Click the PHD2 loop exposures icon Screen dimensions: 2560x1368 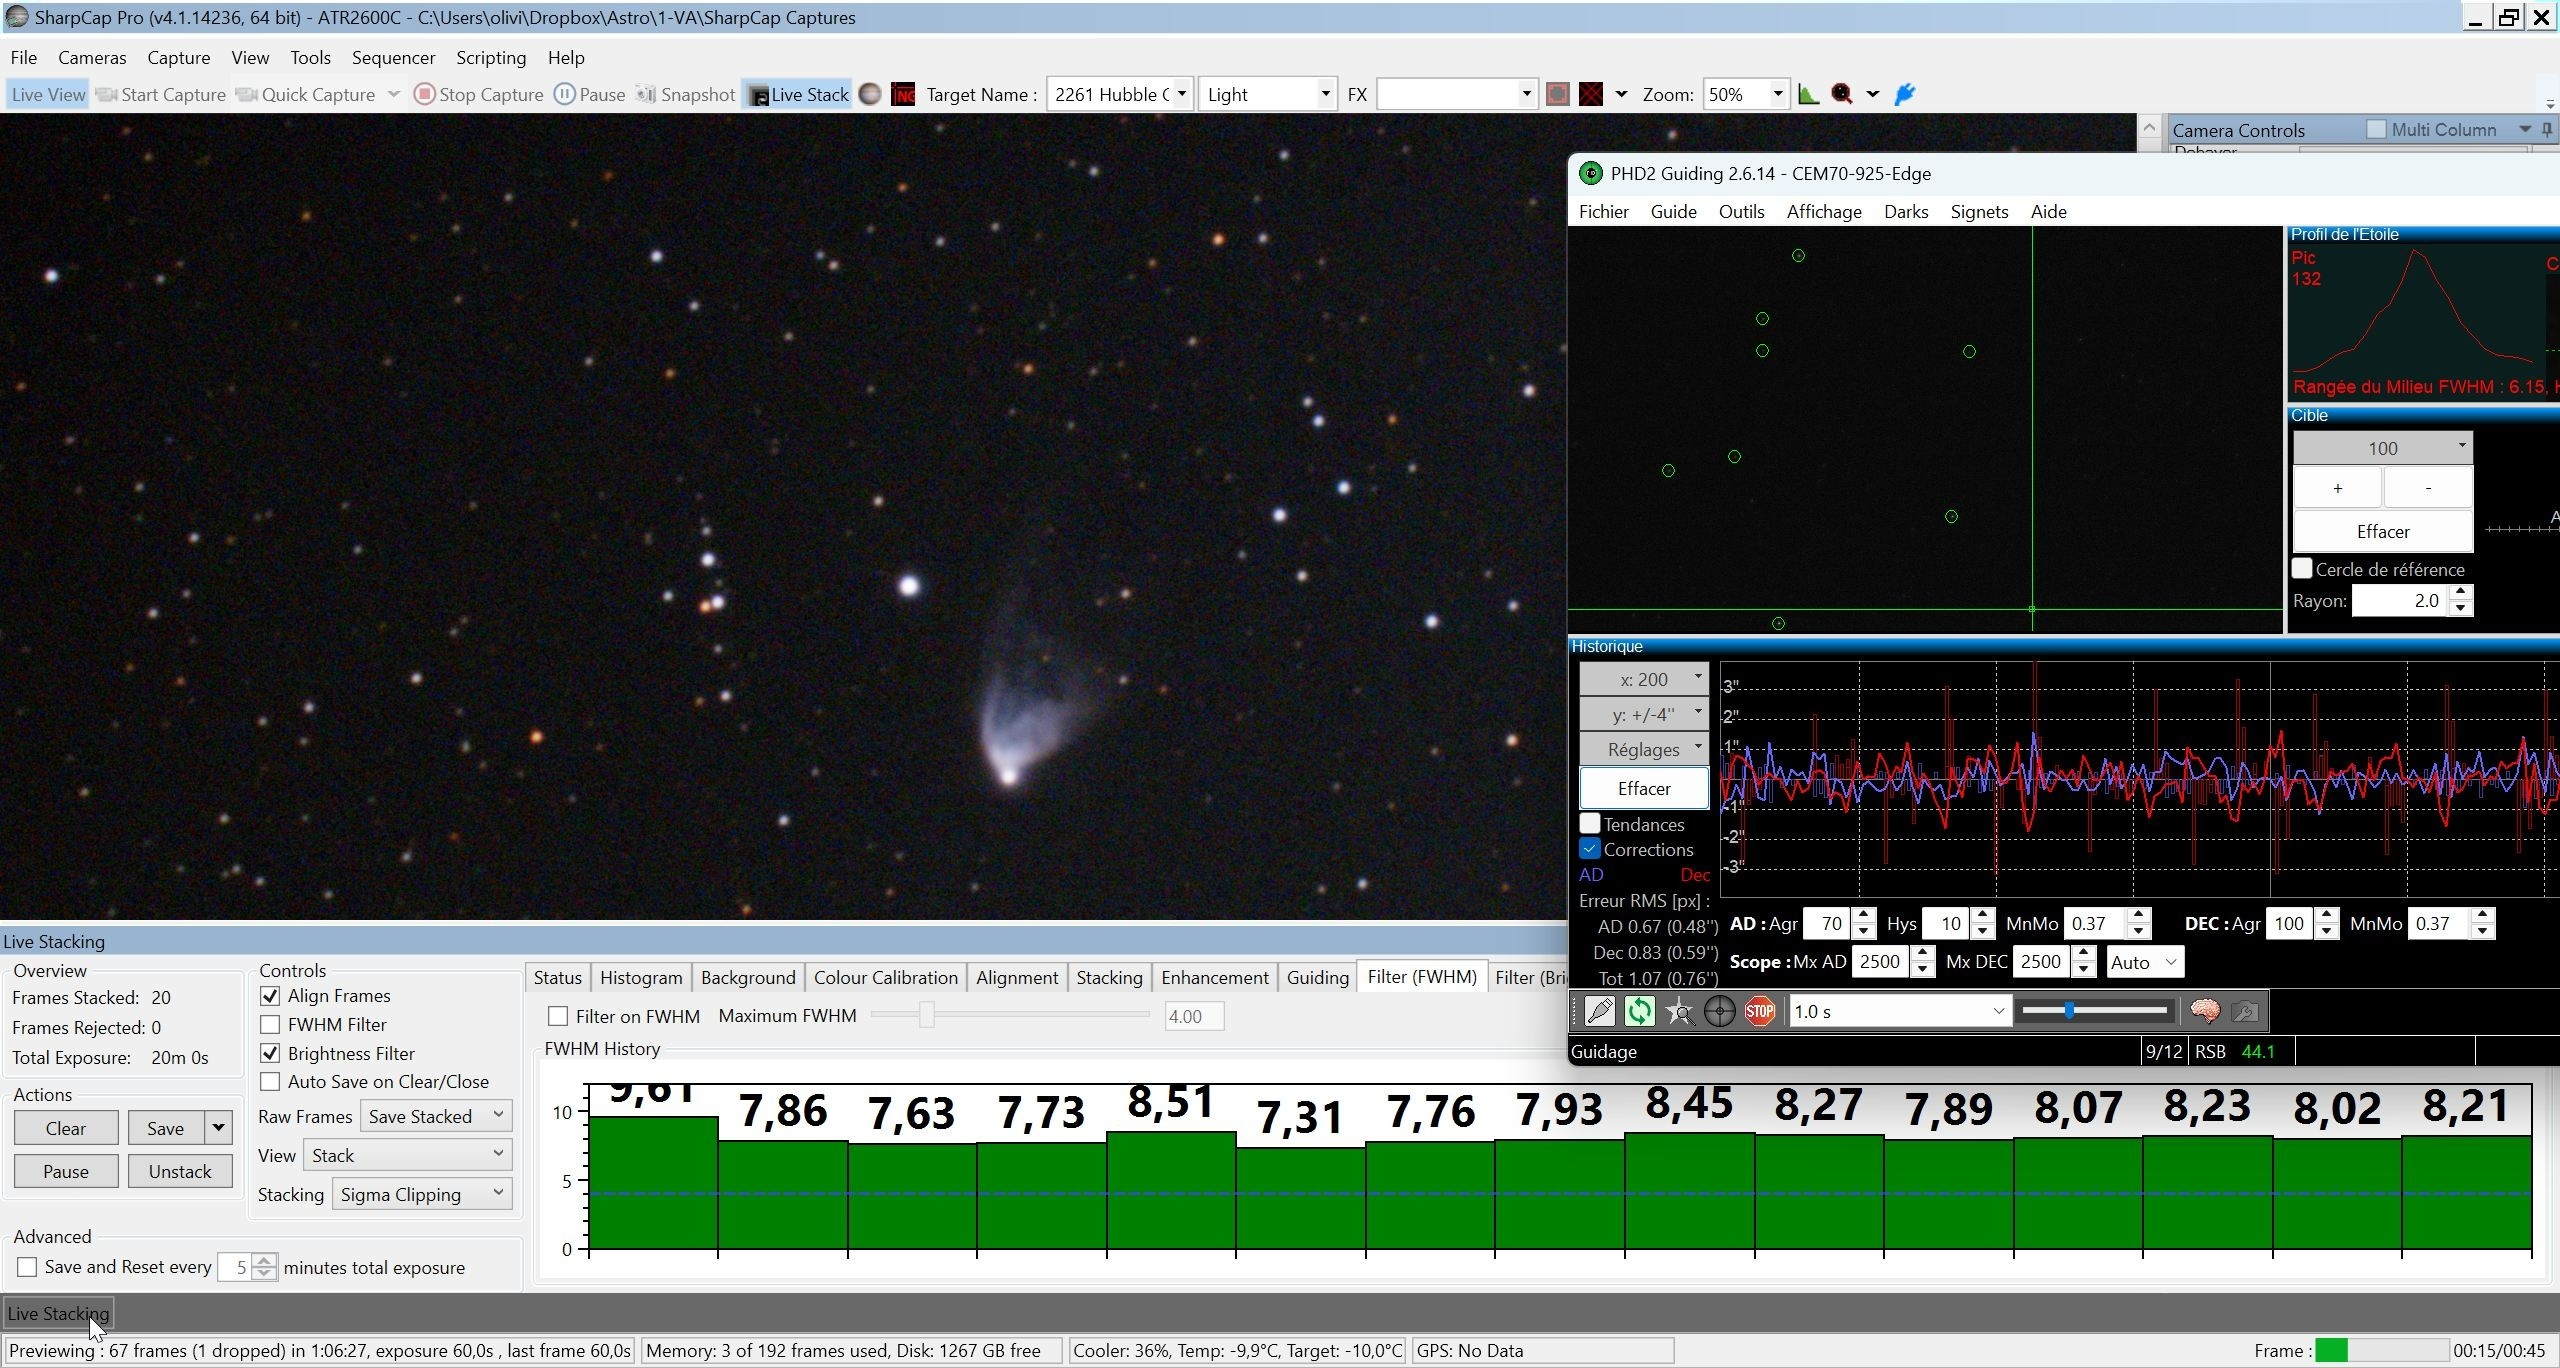click(1639, 1011)
